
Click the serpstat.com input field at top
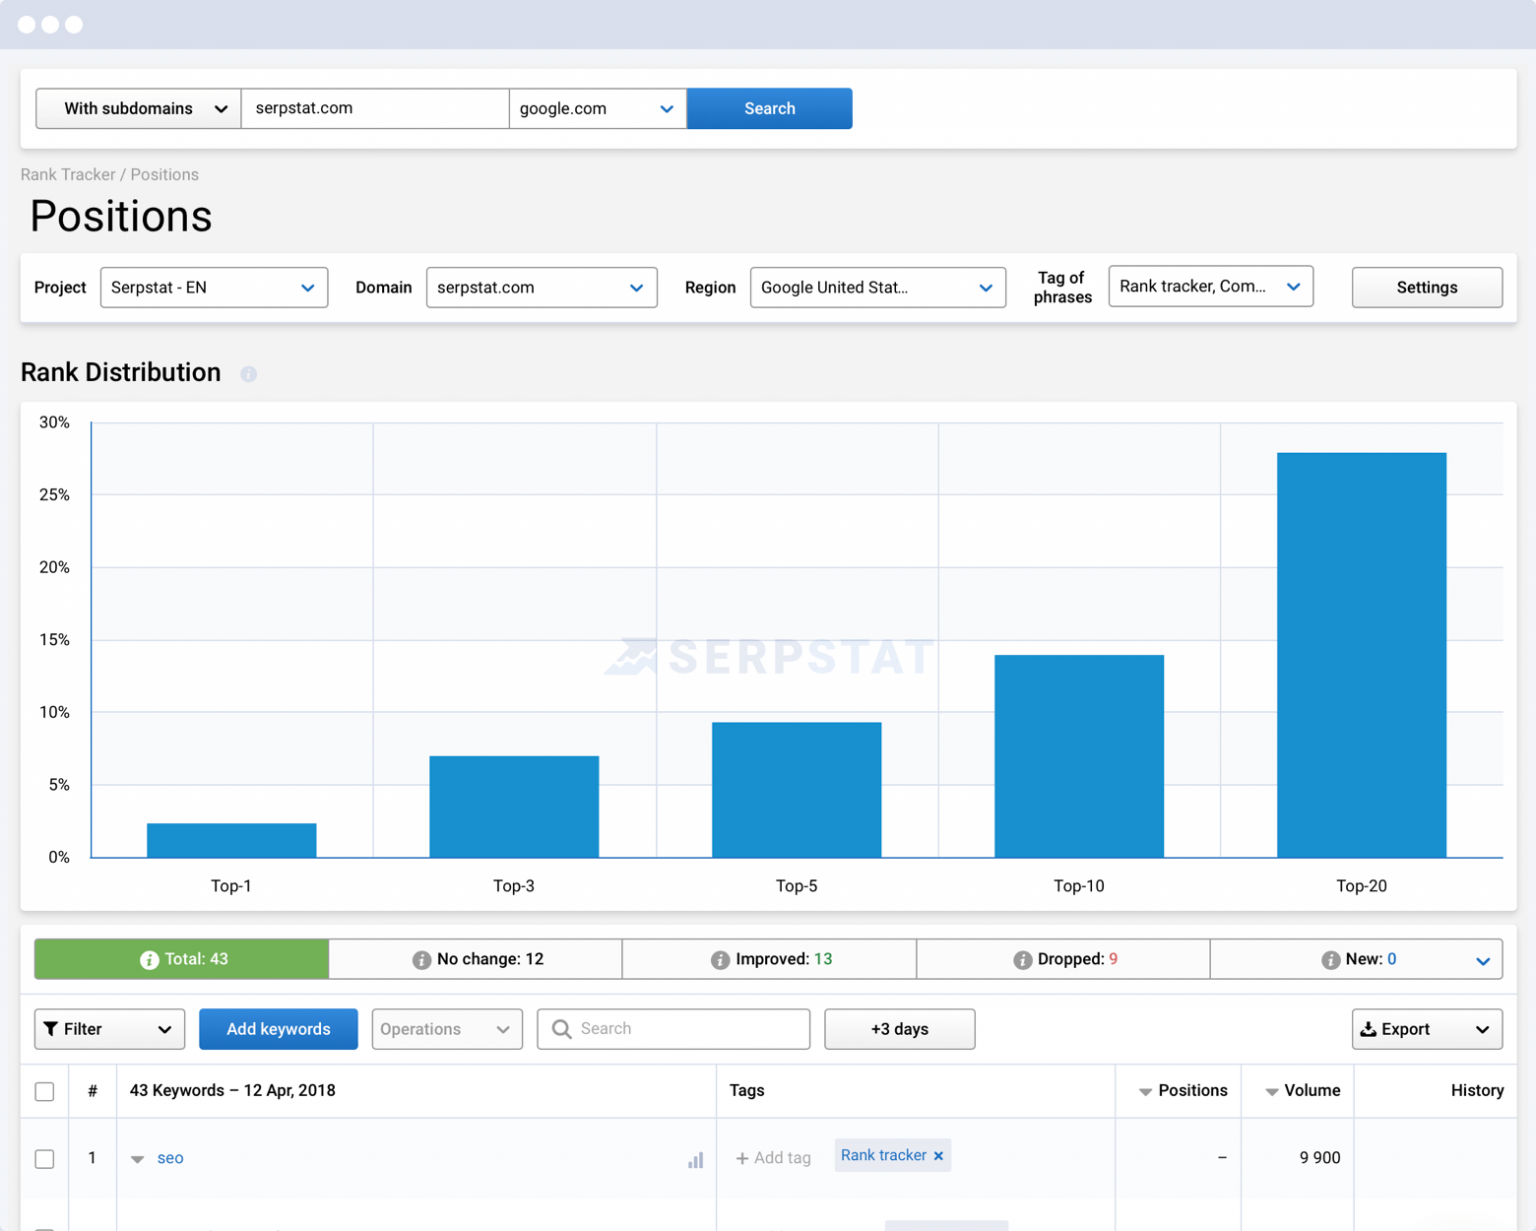click(374, 108)
